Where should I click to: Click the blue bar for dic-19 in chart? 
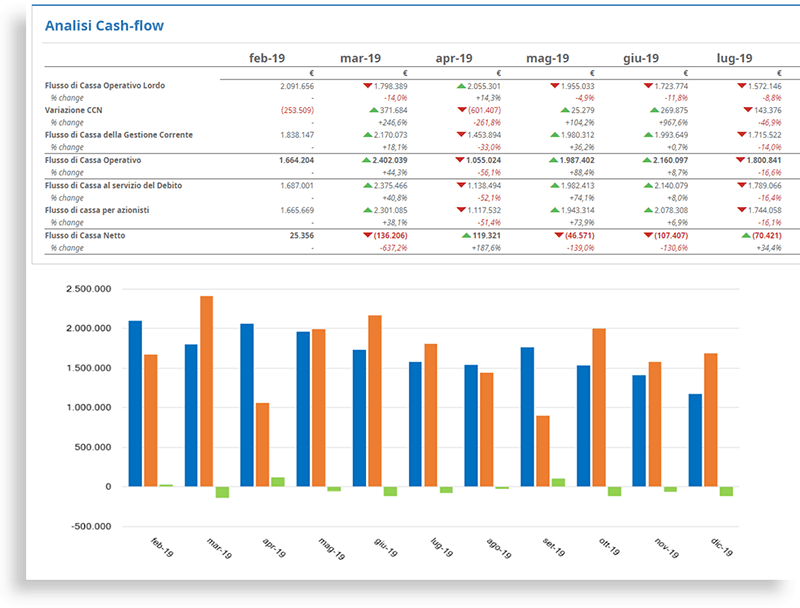pyautogui.click(x=695, y=440)
